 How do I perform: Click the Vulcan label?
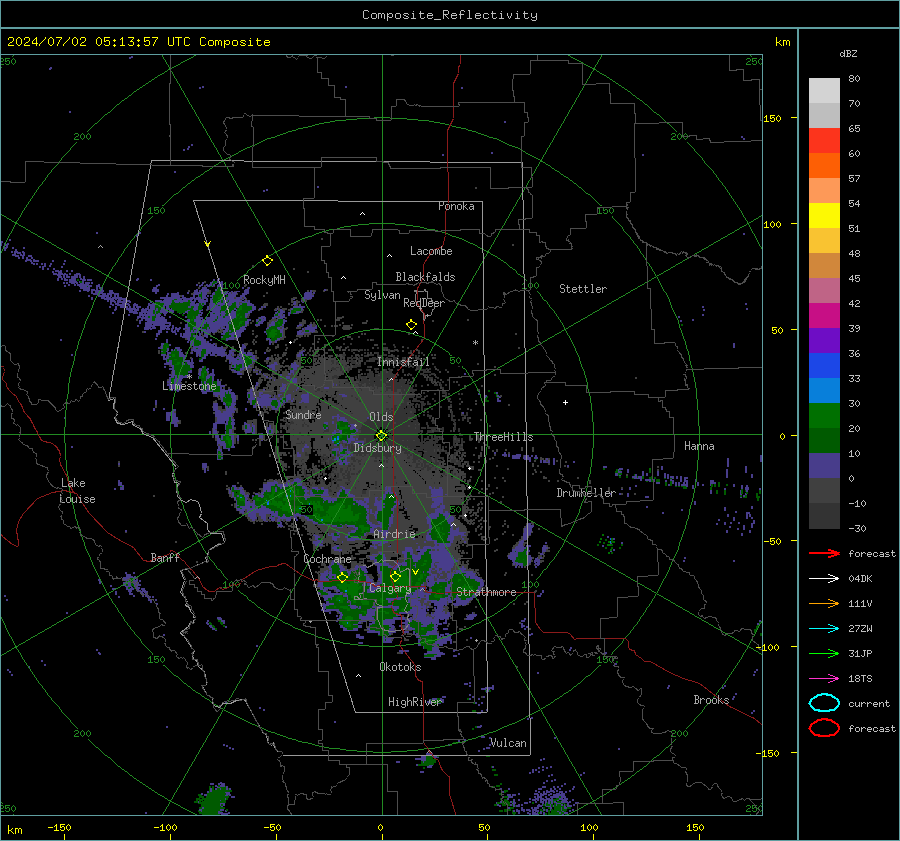coord(508,743)
